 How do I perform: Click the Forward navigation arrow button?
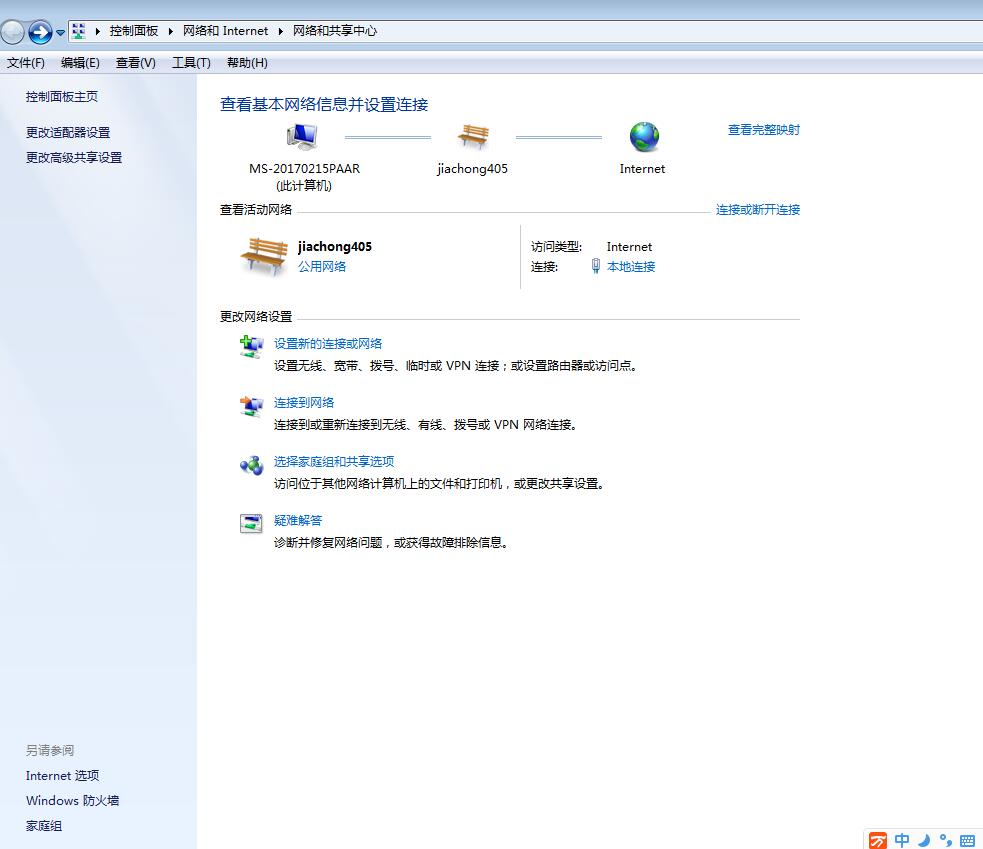point(40,32)
